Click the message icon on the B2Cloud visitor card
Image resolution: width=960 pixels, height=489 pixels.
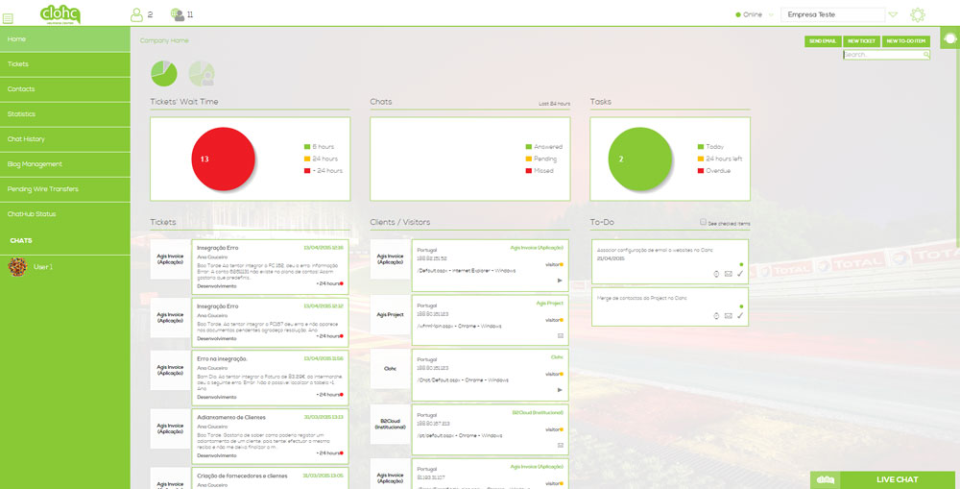point(560,445)
